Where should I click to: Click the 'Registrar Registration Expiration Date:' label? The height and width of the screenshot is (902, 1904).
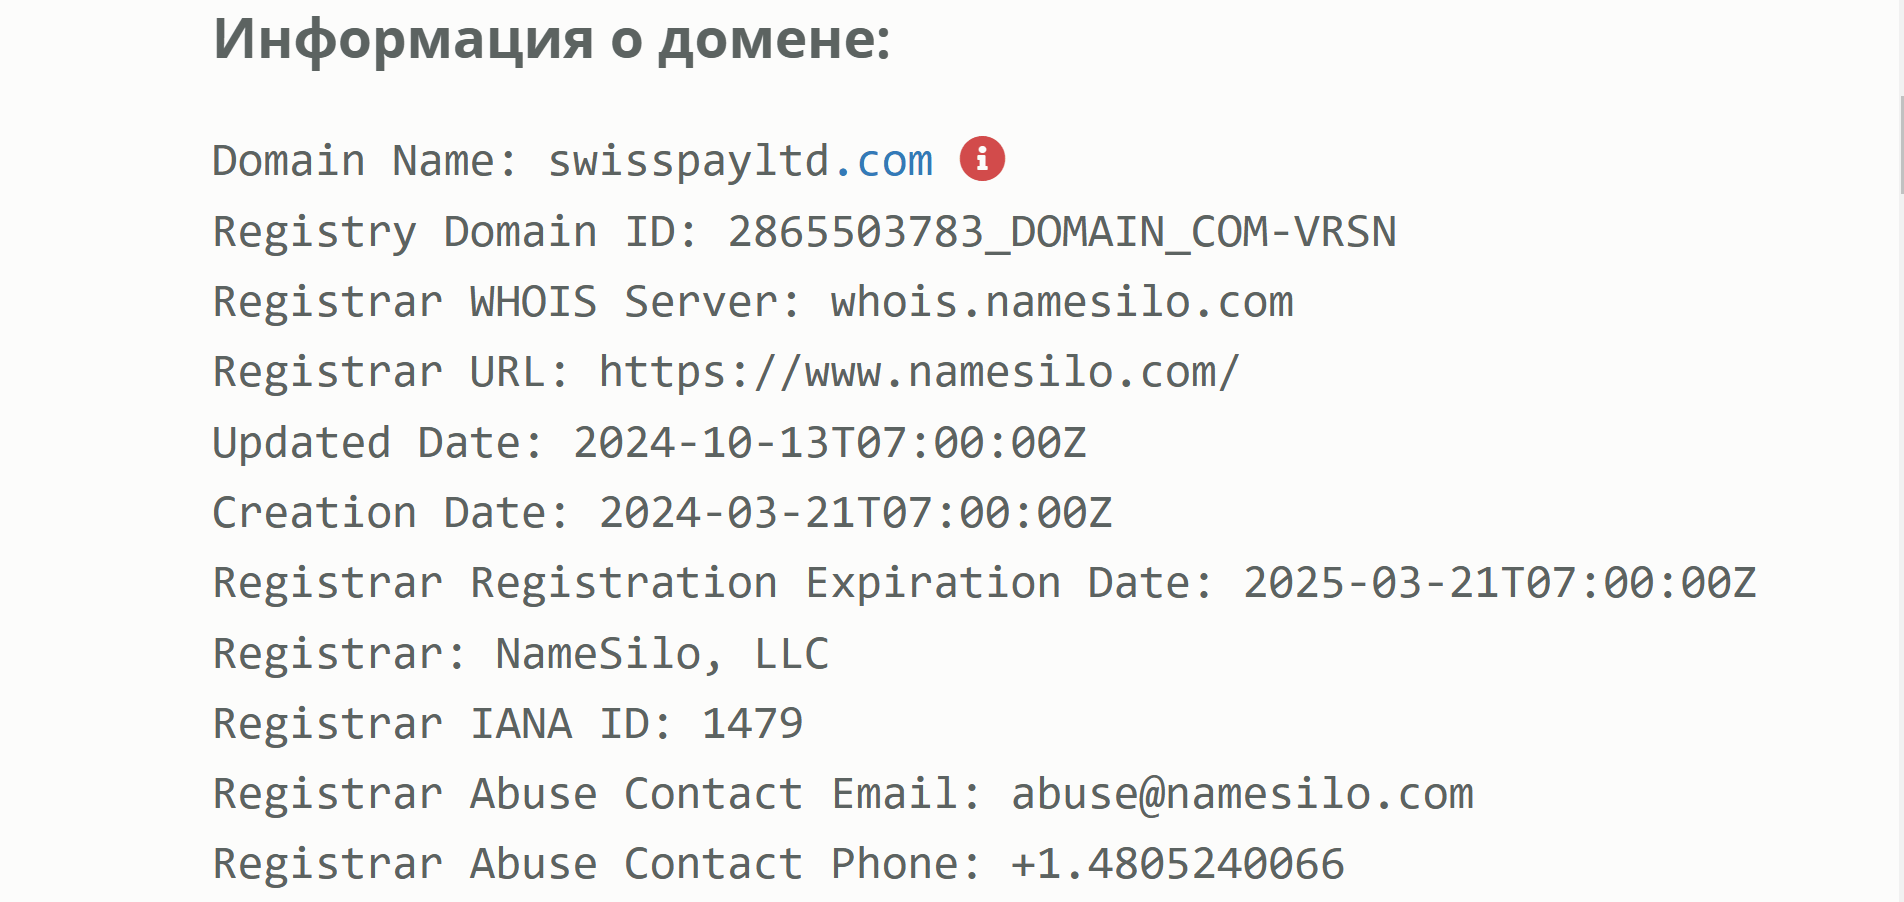[713, 583]
